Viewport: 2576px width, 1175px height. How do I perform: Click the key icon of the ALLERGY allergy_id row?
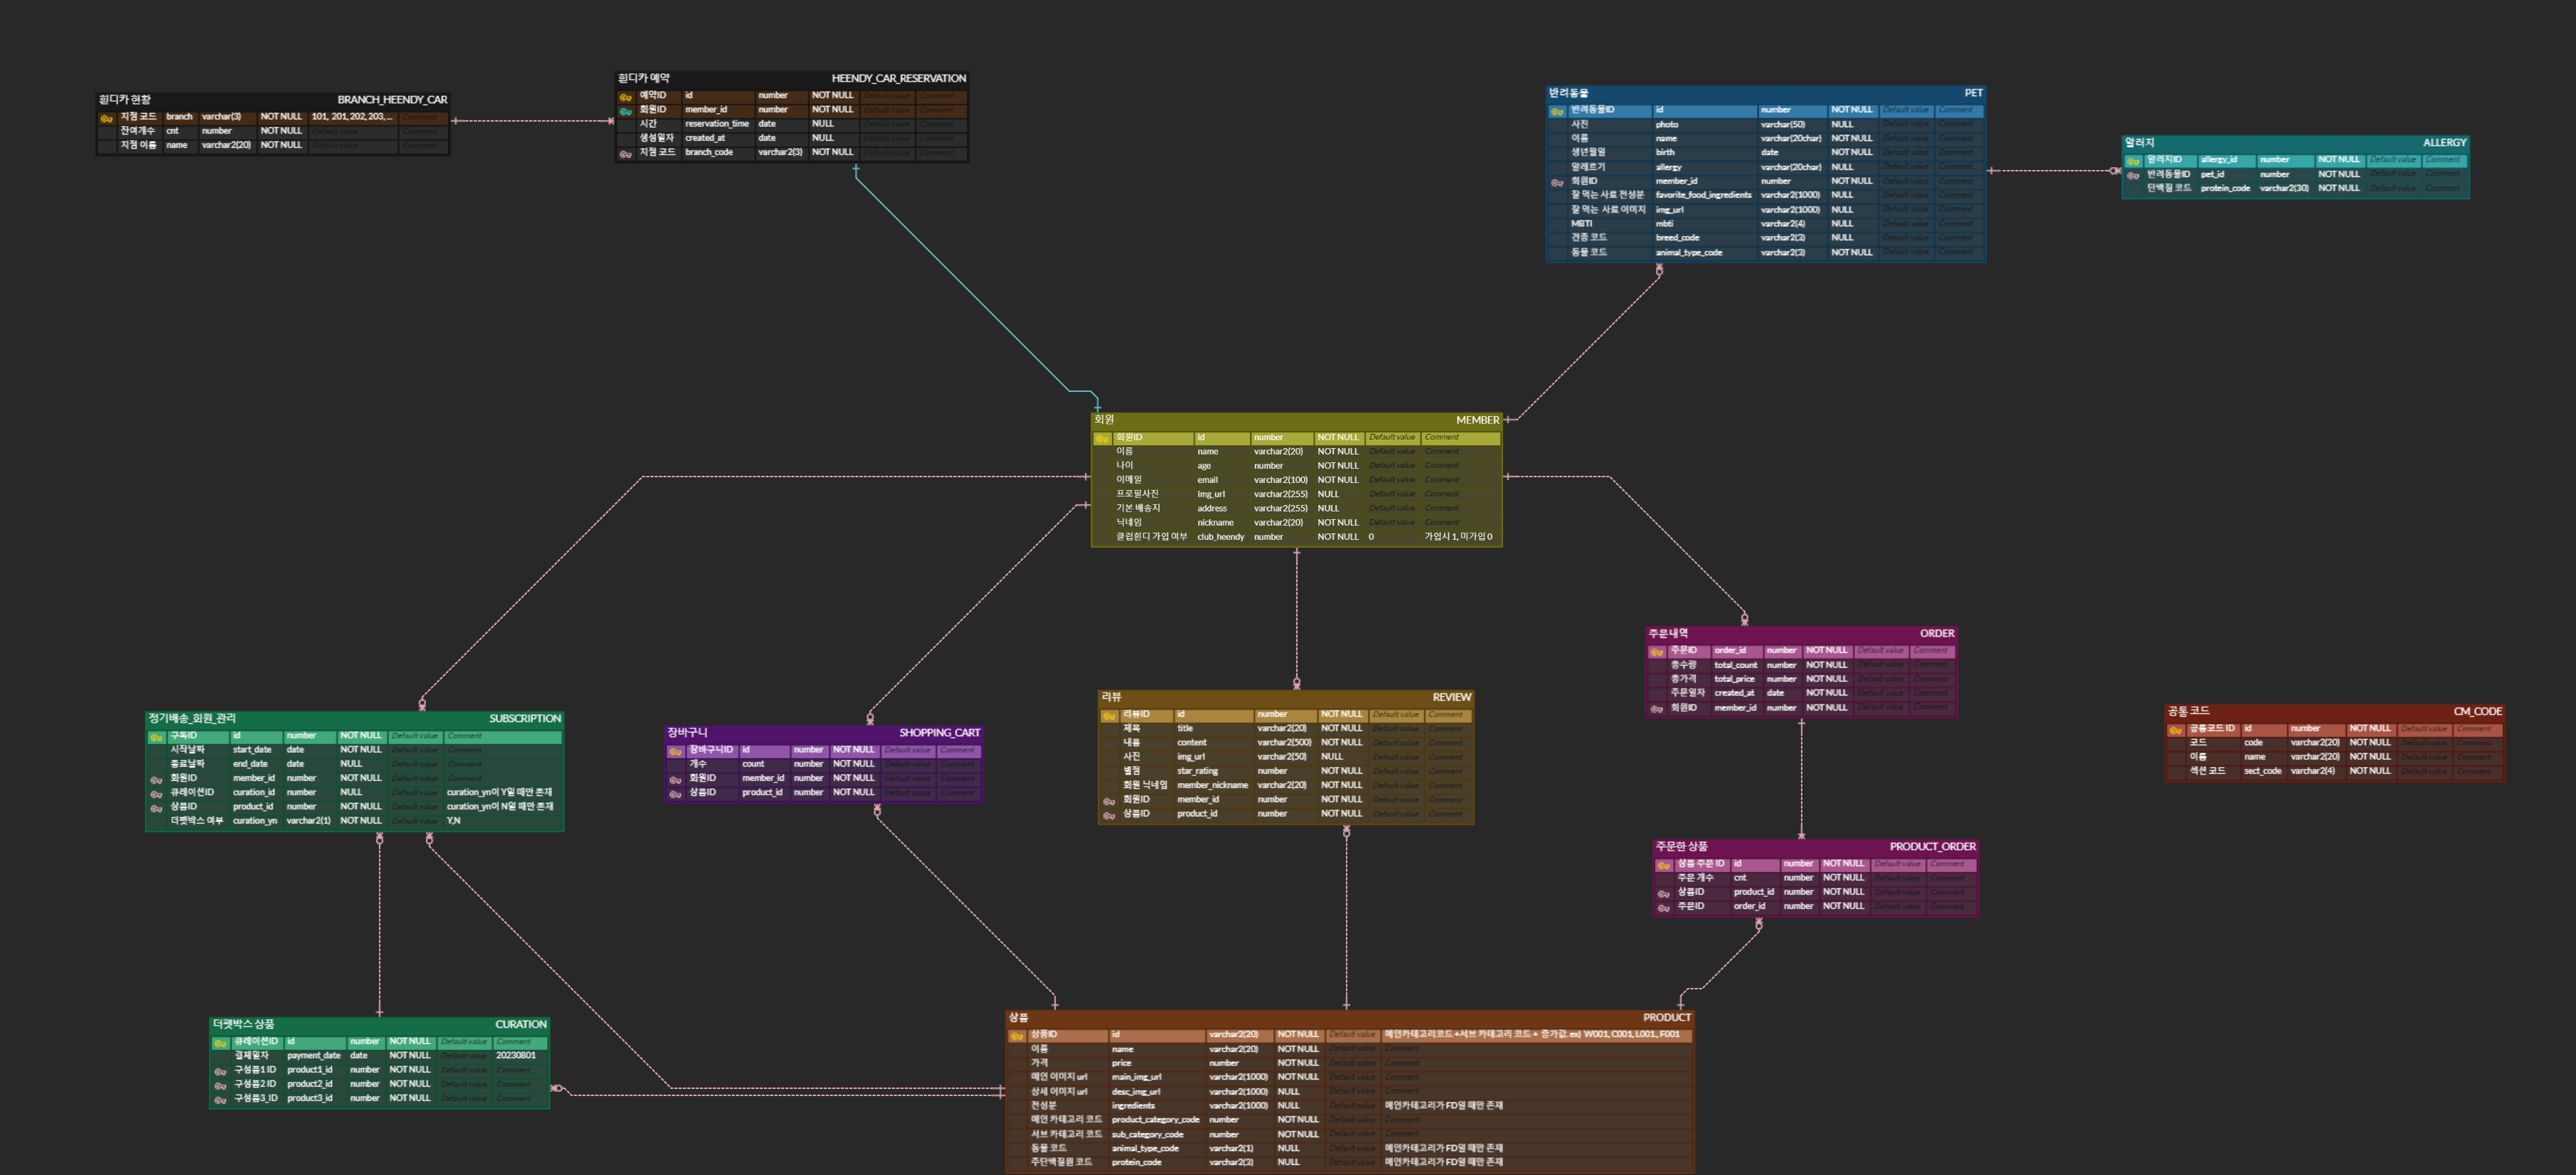2133,161
